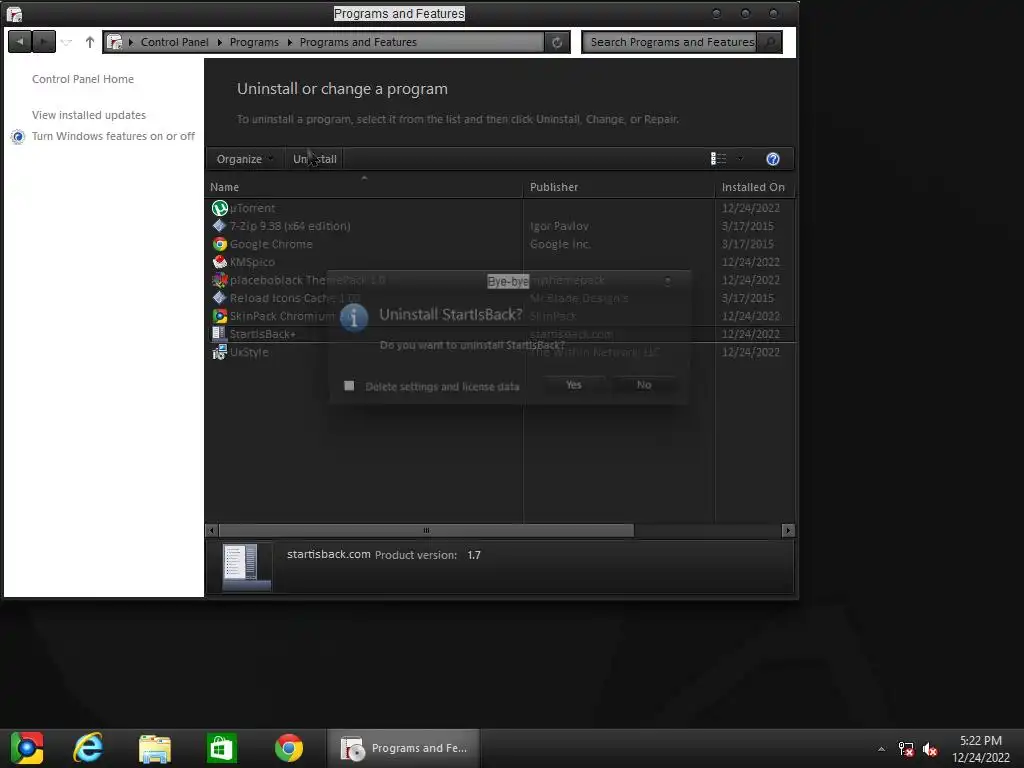Check Delete settings and license data

pos(349,386)
